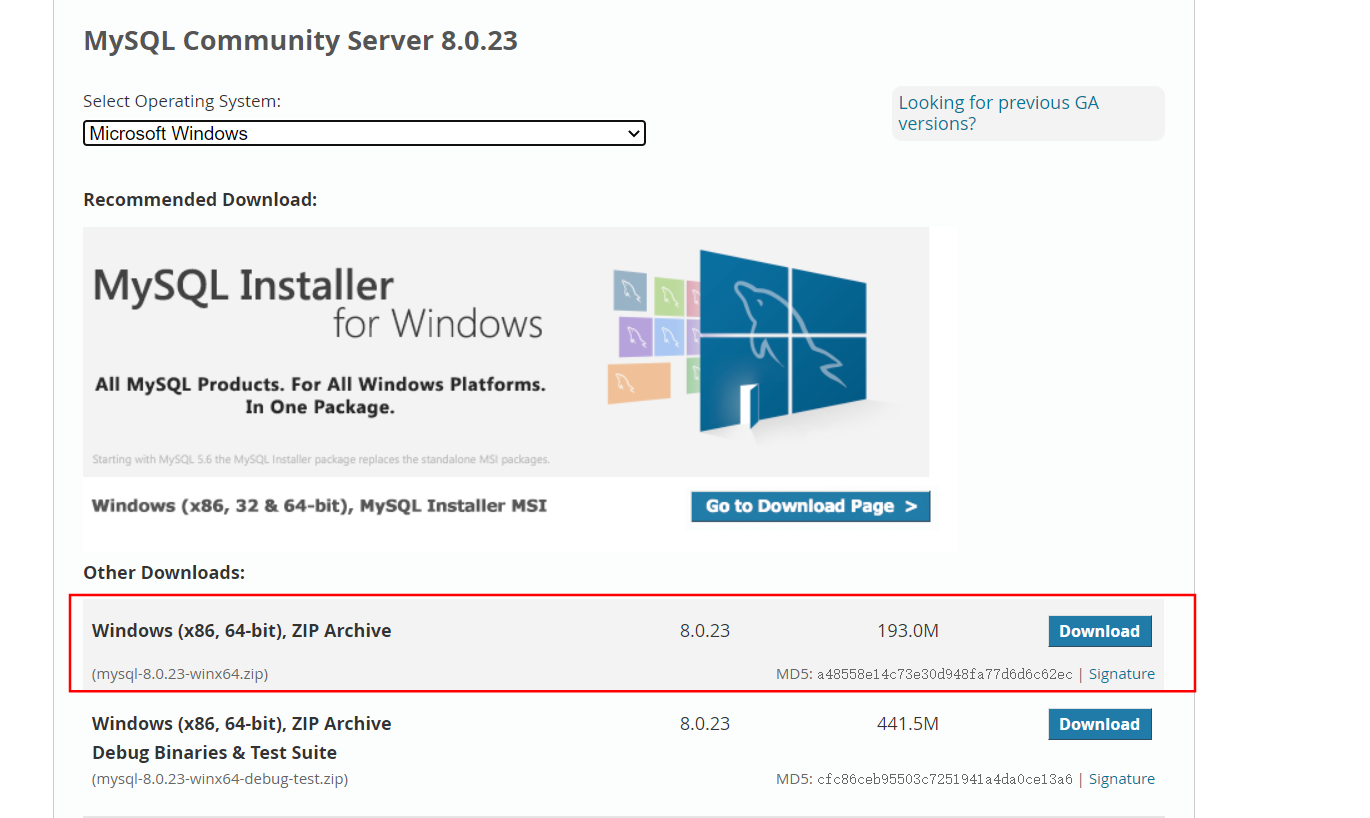Open Looking for previous GA versions link

998,113
